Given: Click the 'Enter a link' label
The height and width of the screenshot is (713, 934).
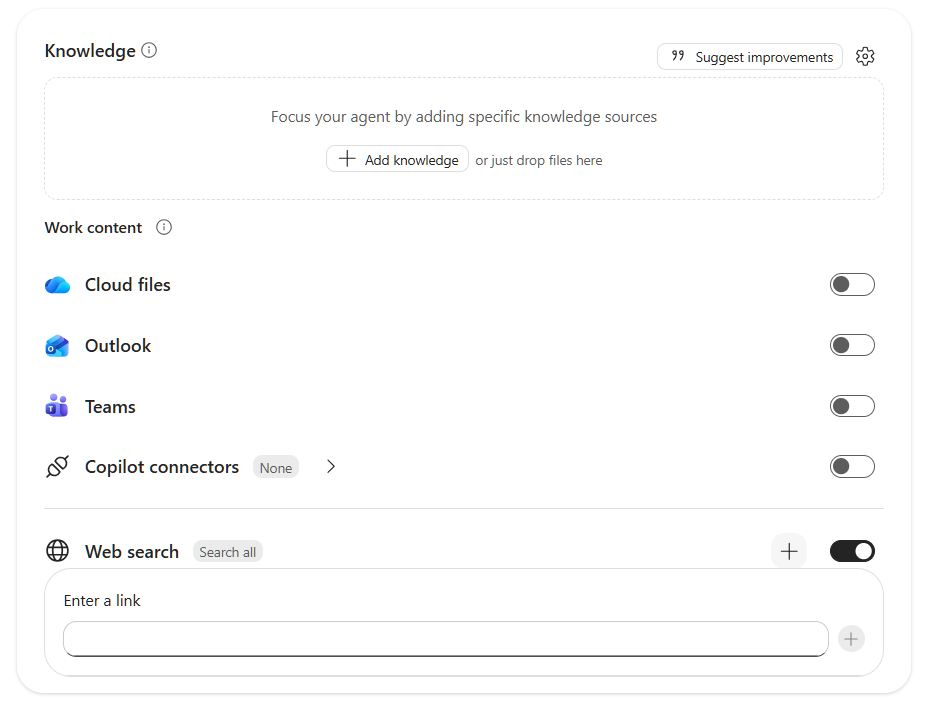Looking at the screenshot, I should (x=102, y=600).
